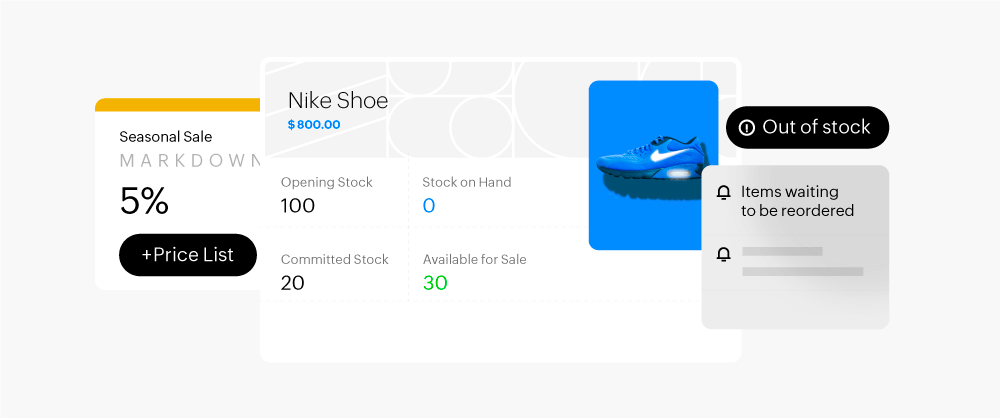This screenshot has width=1000, height=418.
Task: Click the second notification bell icon
Action: coord(724,255)
